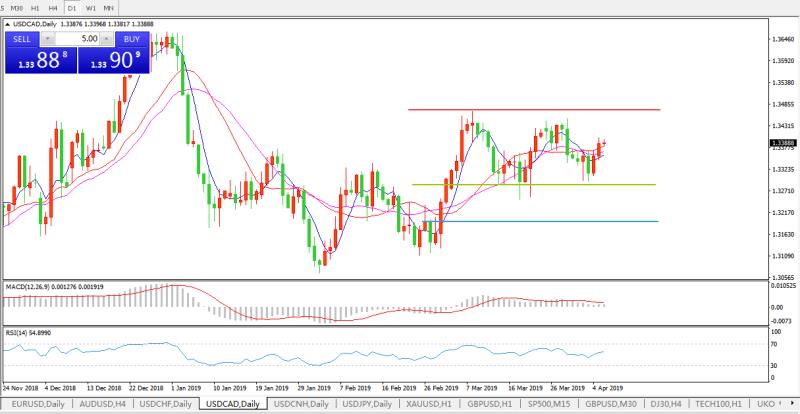This screenshot has width=800, height=414.
Task: Switch to the USDCHF,Daily tab
Action: 164,404
